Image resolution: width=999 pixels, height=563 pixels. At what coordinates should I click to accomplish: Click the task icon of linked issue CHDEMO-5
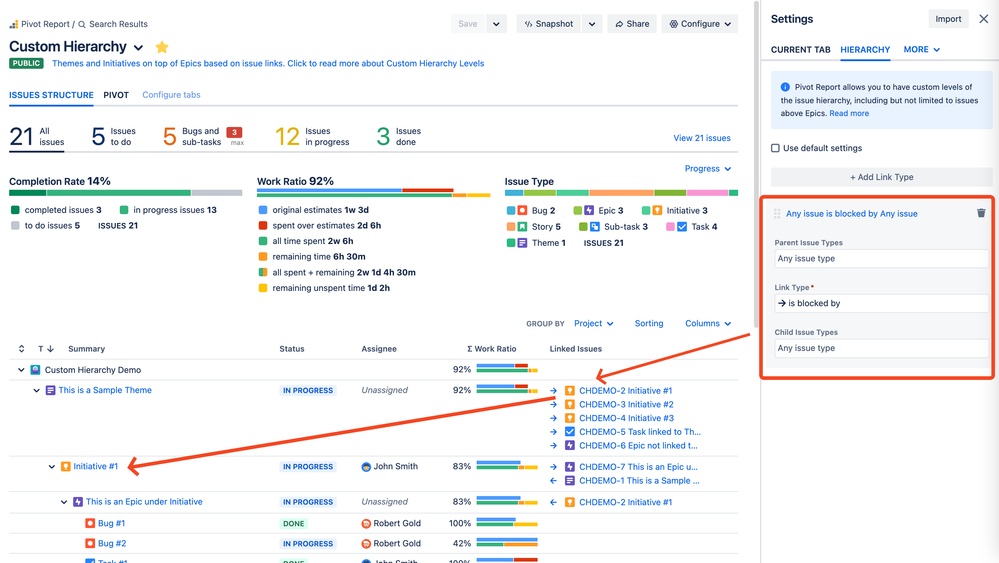pyautogui.click(x=570, y=432)
